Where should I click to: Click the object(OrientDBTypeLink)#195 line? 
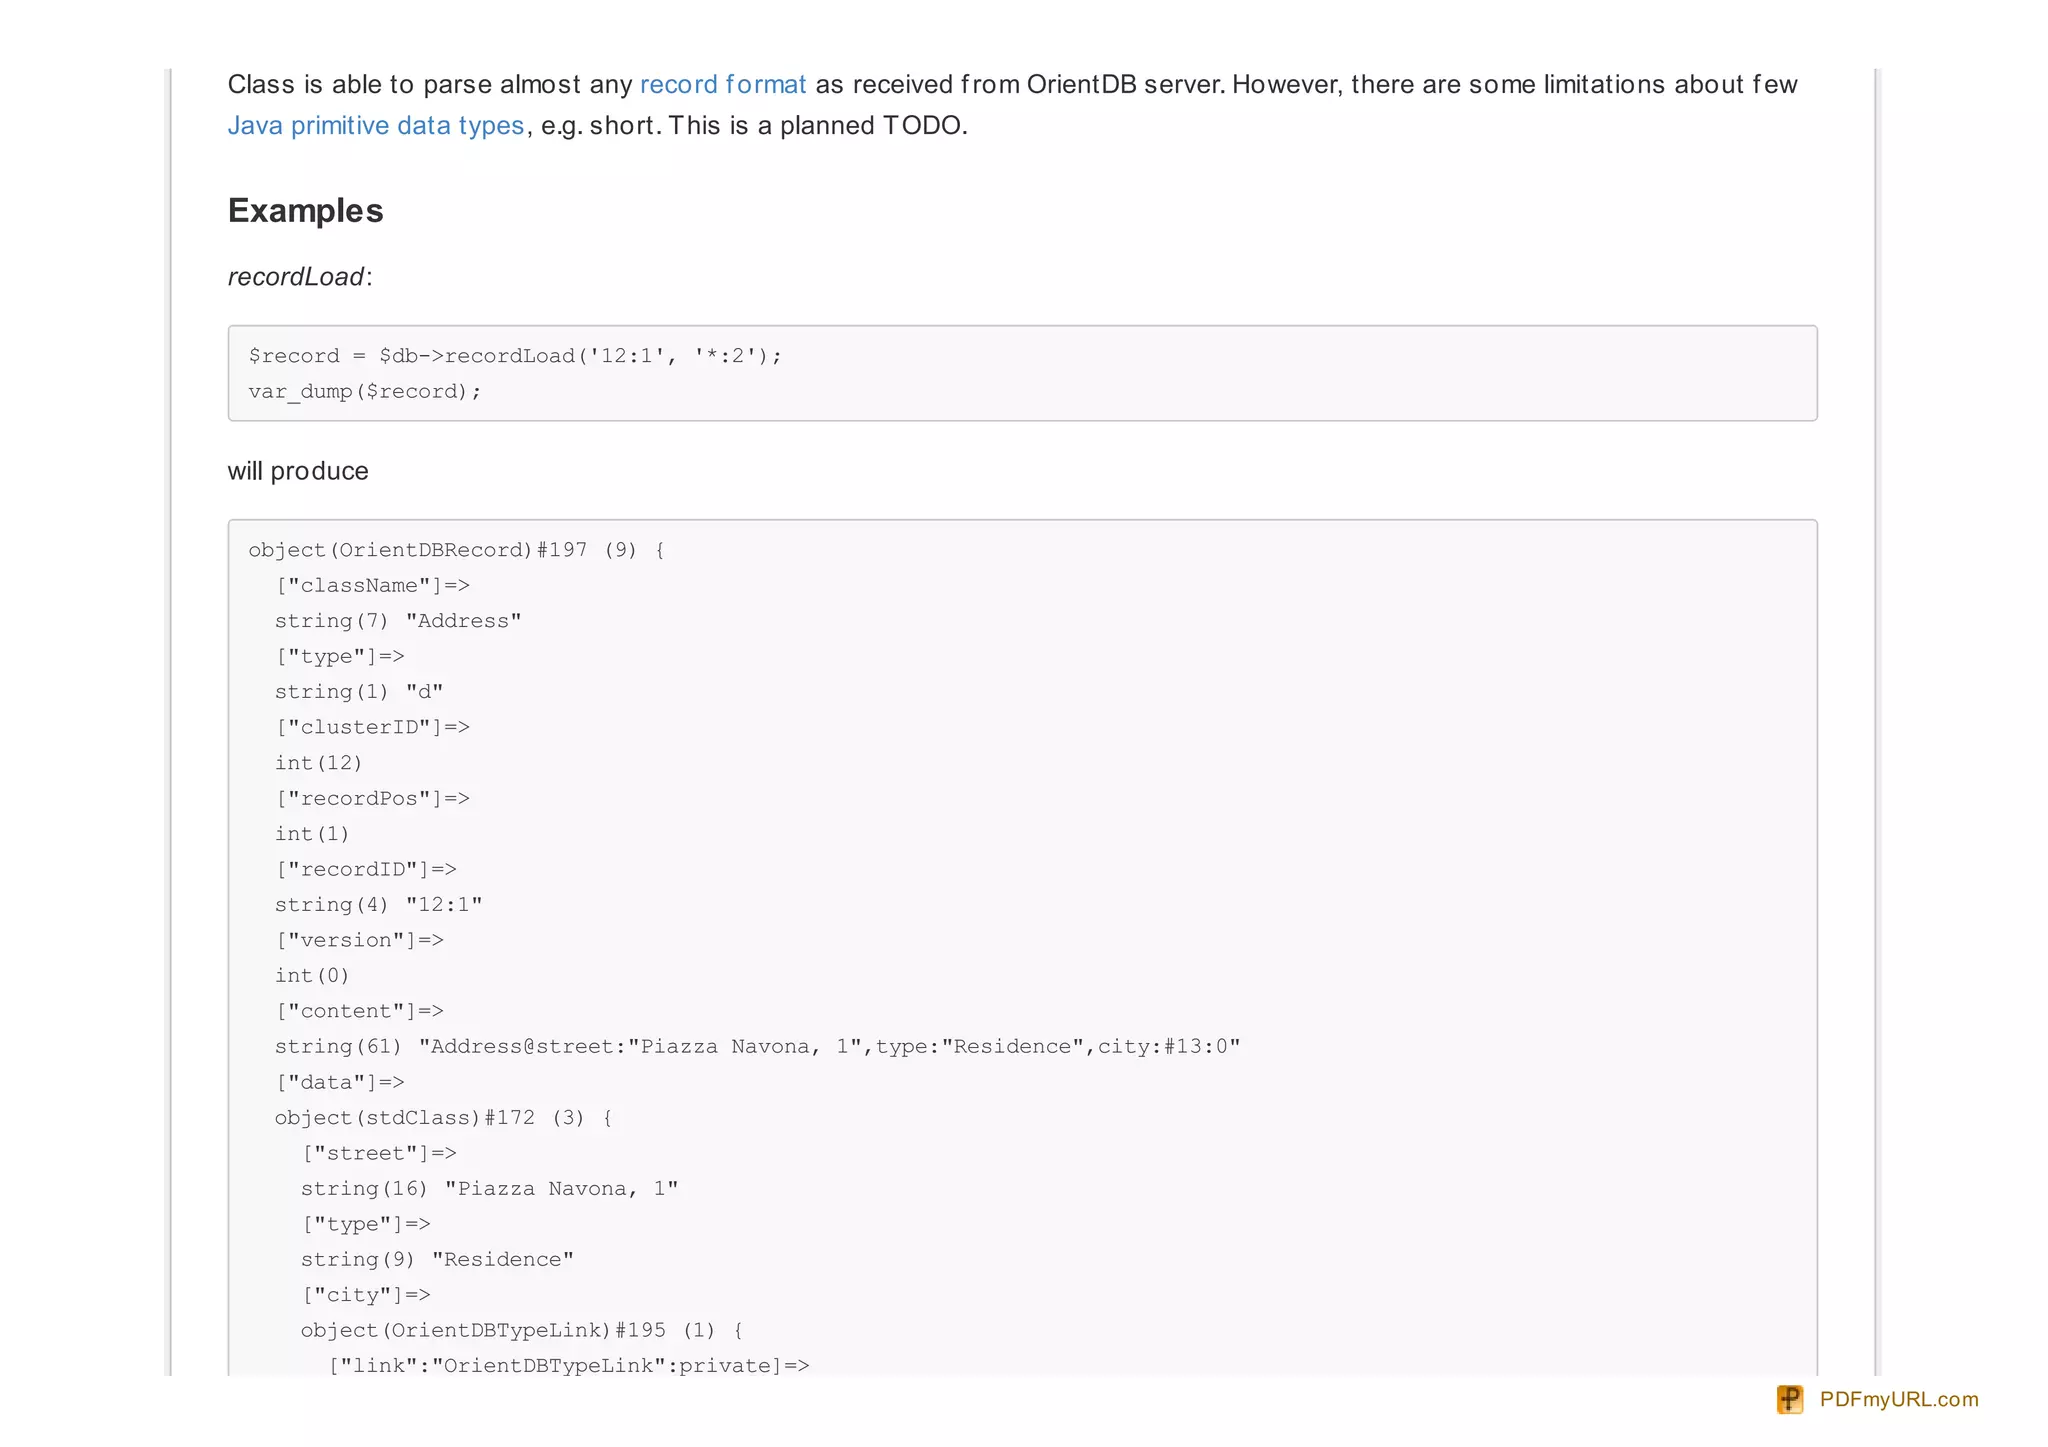[x=521, y=1330]
